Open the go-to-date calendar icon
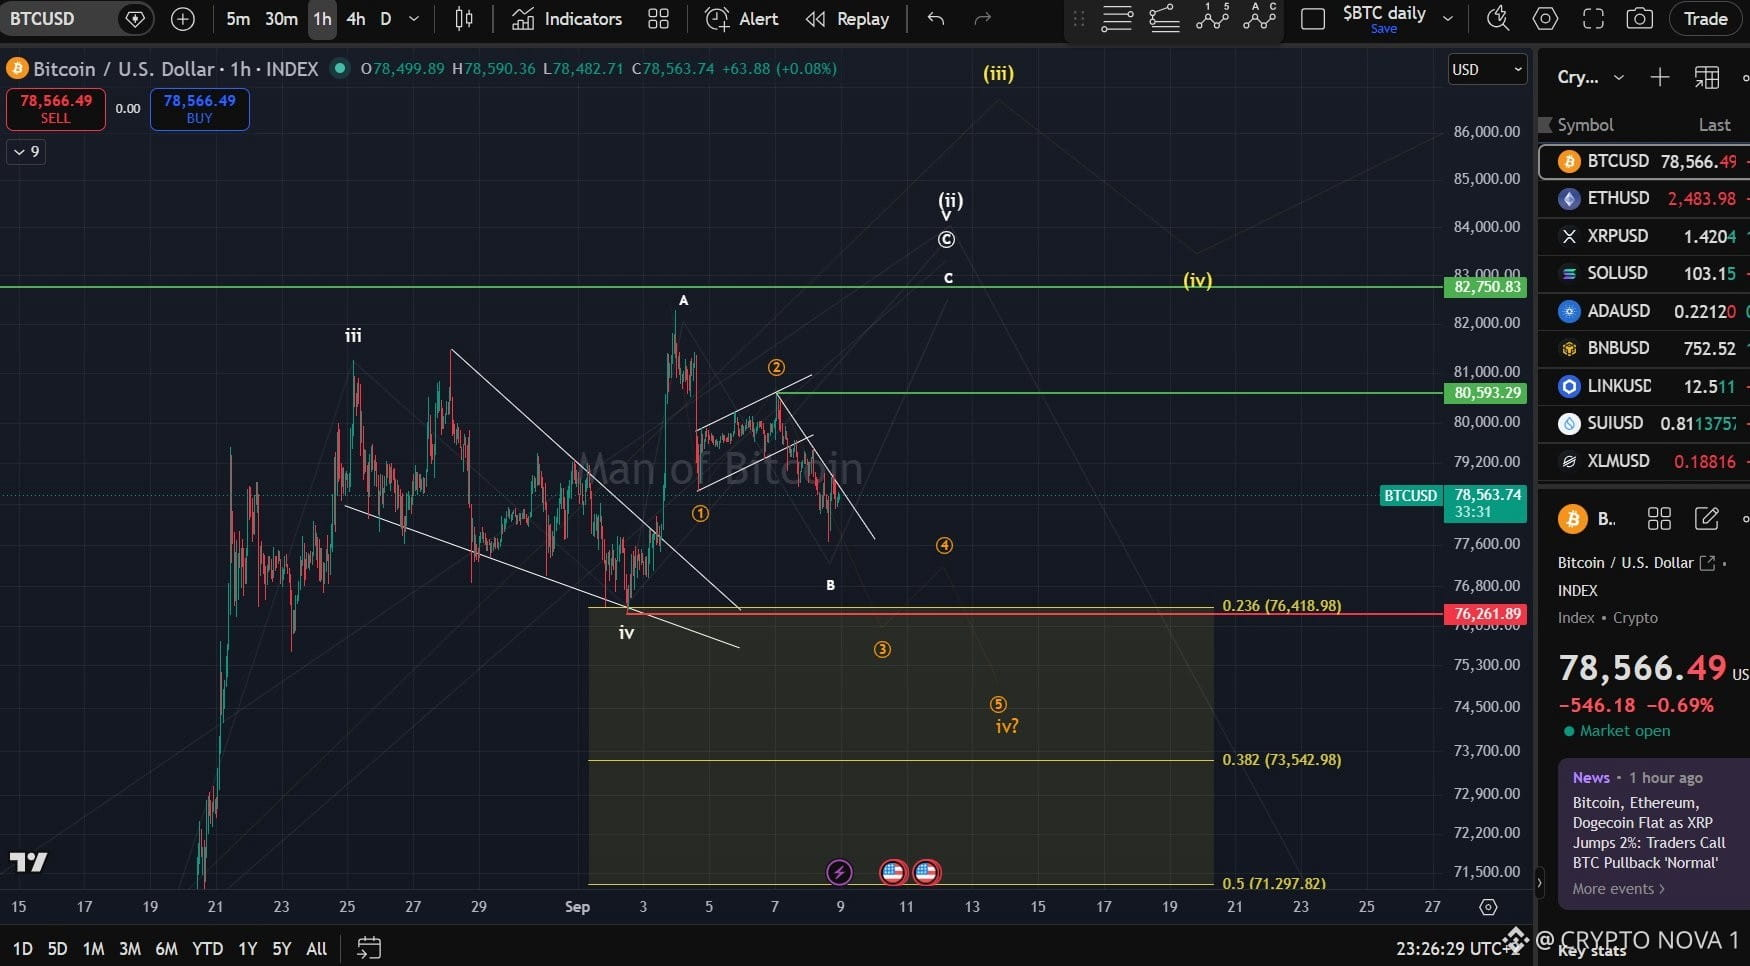The image size is (1750, 966). [x=369, y=948]
